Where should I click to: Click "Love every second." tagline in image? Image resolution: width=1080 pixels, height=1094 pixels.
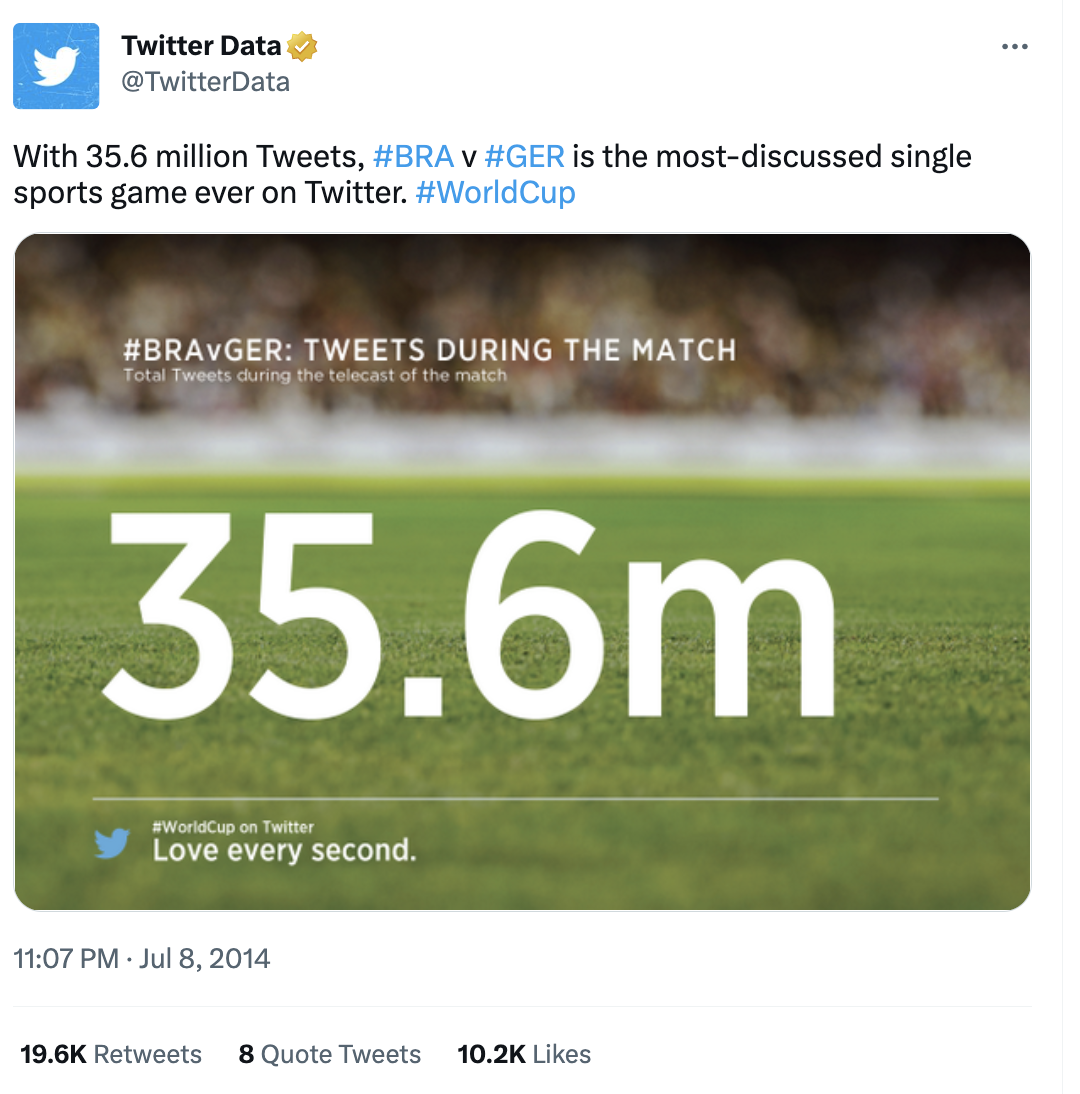[x=284, y=851]
